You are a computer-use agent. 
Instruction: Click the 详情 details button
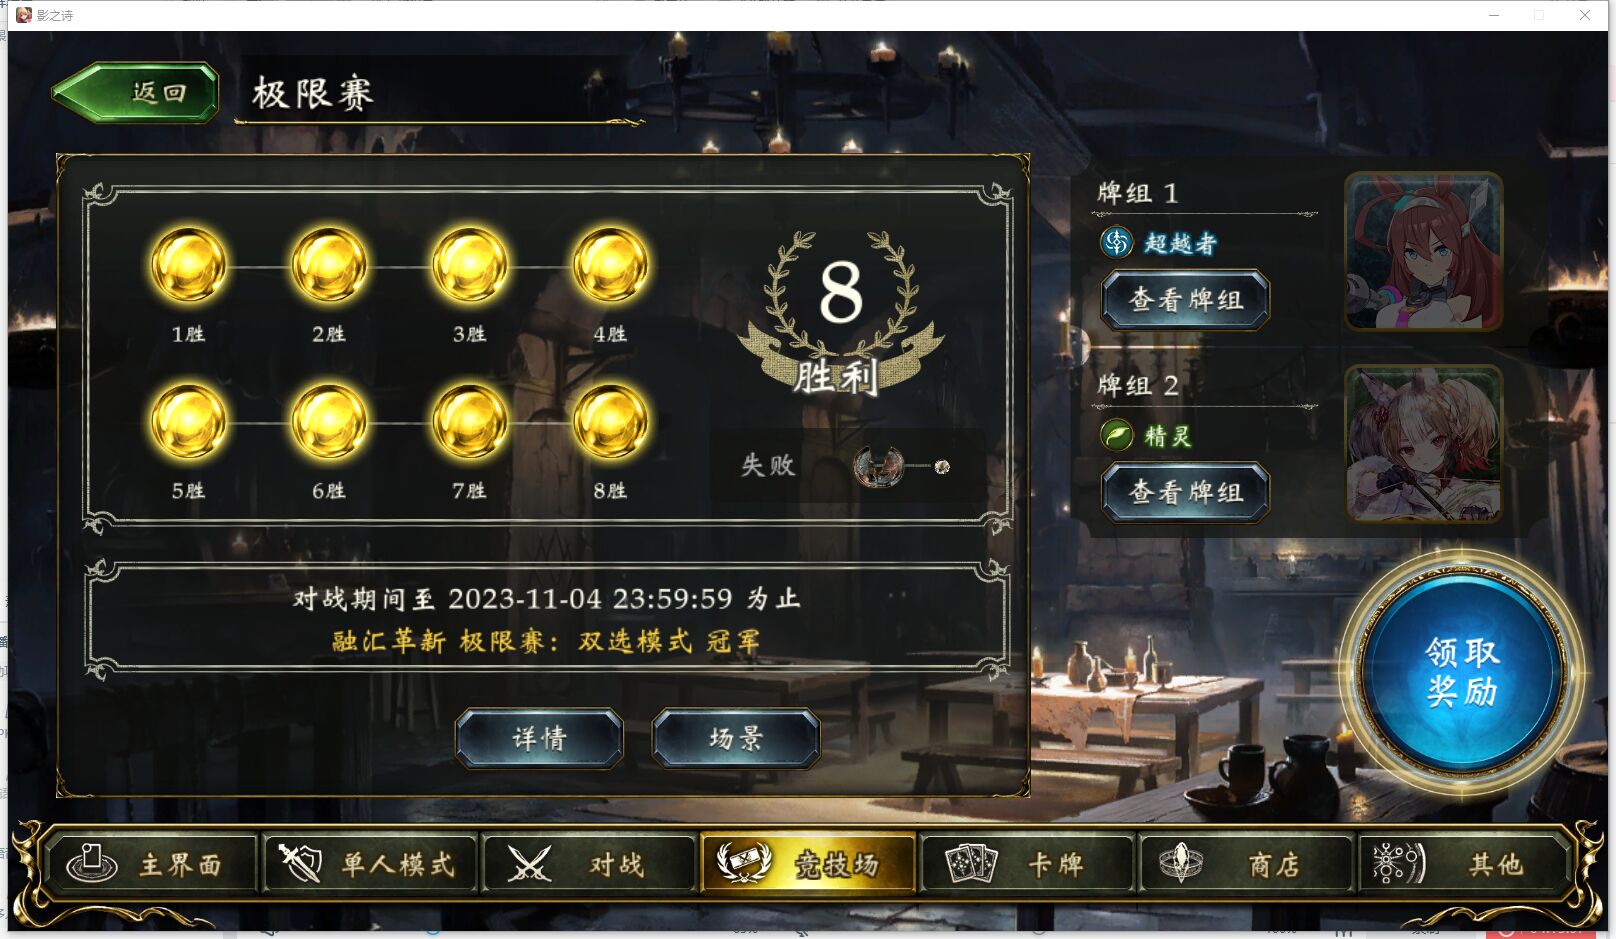click(x=539, y=738)
